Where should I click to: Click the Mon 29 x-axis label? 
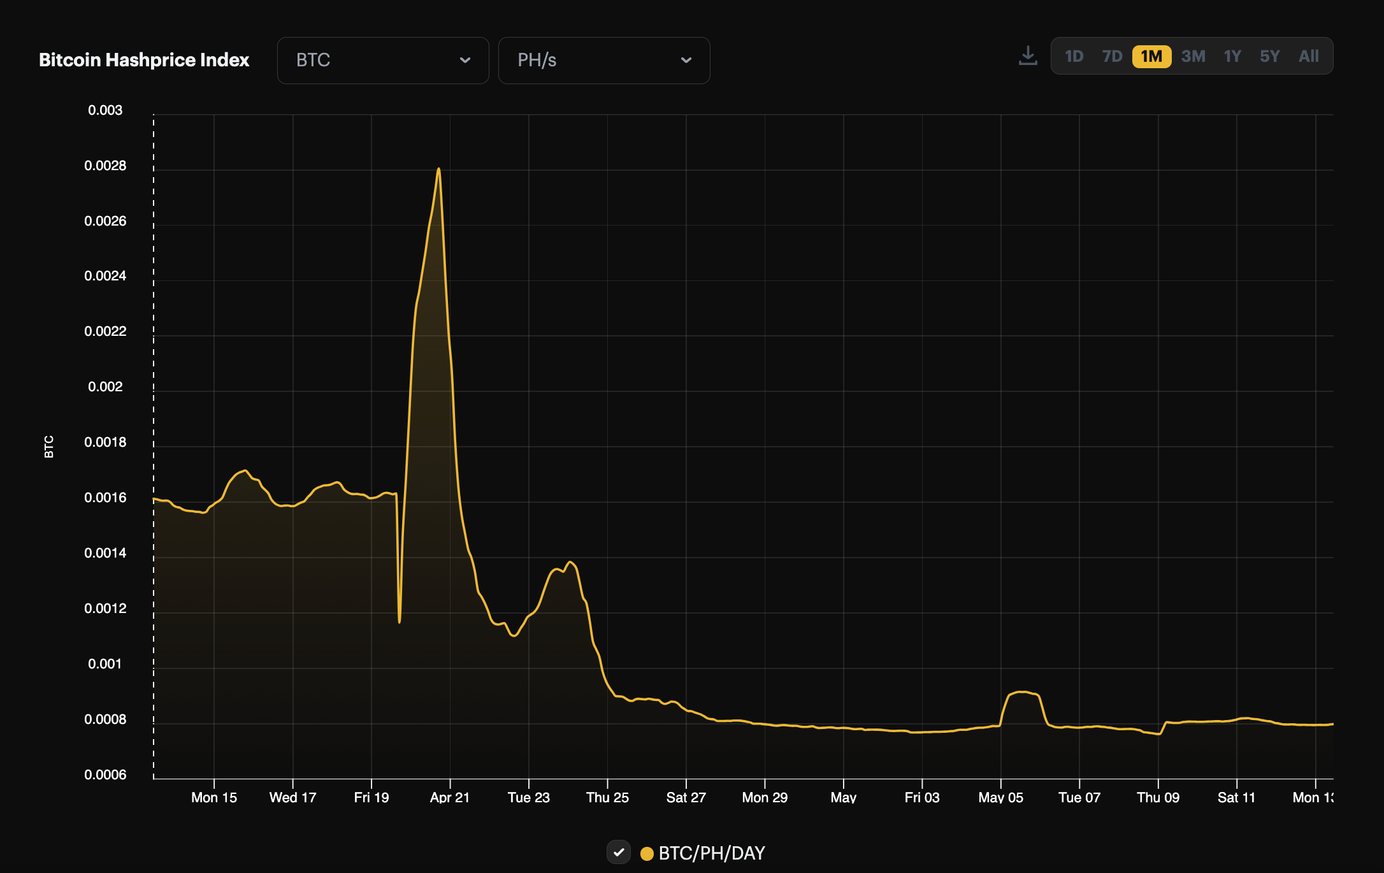(x=765, y=797)
